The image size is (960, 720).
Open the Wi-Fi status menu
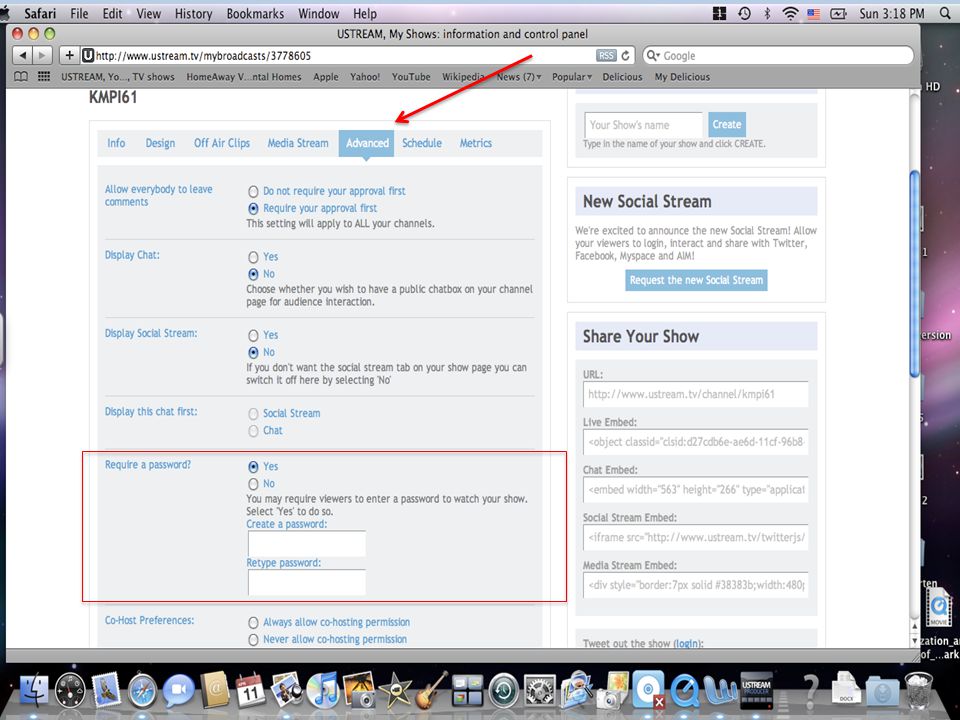[790, 13]
